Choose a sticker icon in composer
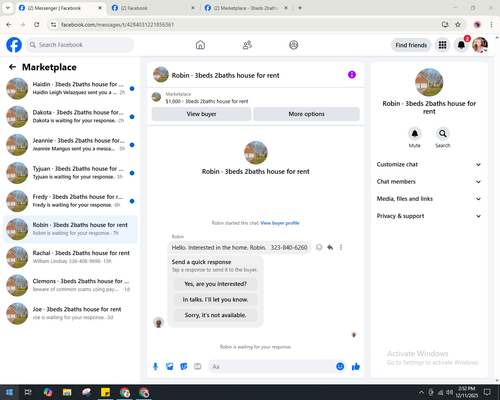500x400 pixels. click(x=184, y=367)
